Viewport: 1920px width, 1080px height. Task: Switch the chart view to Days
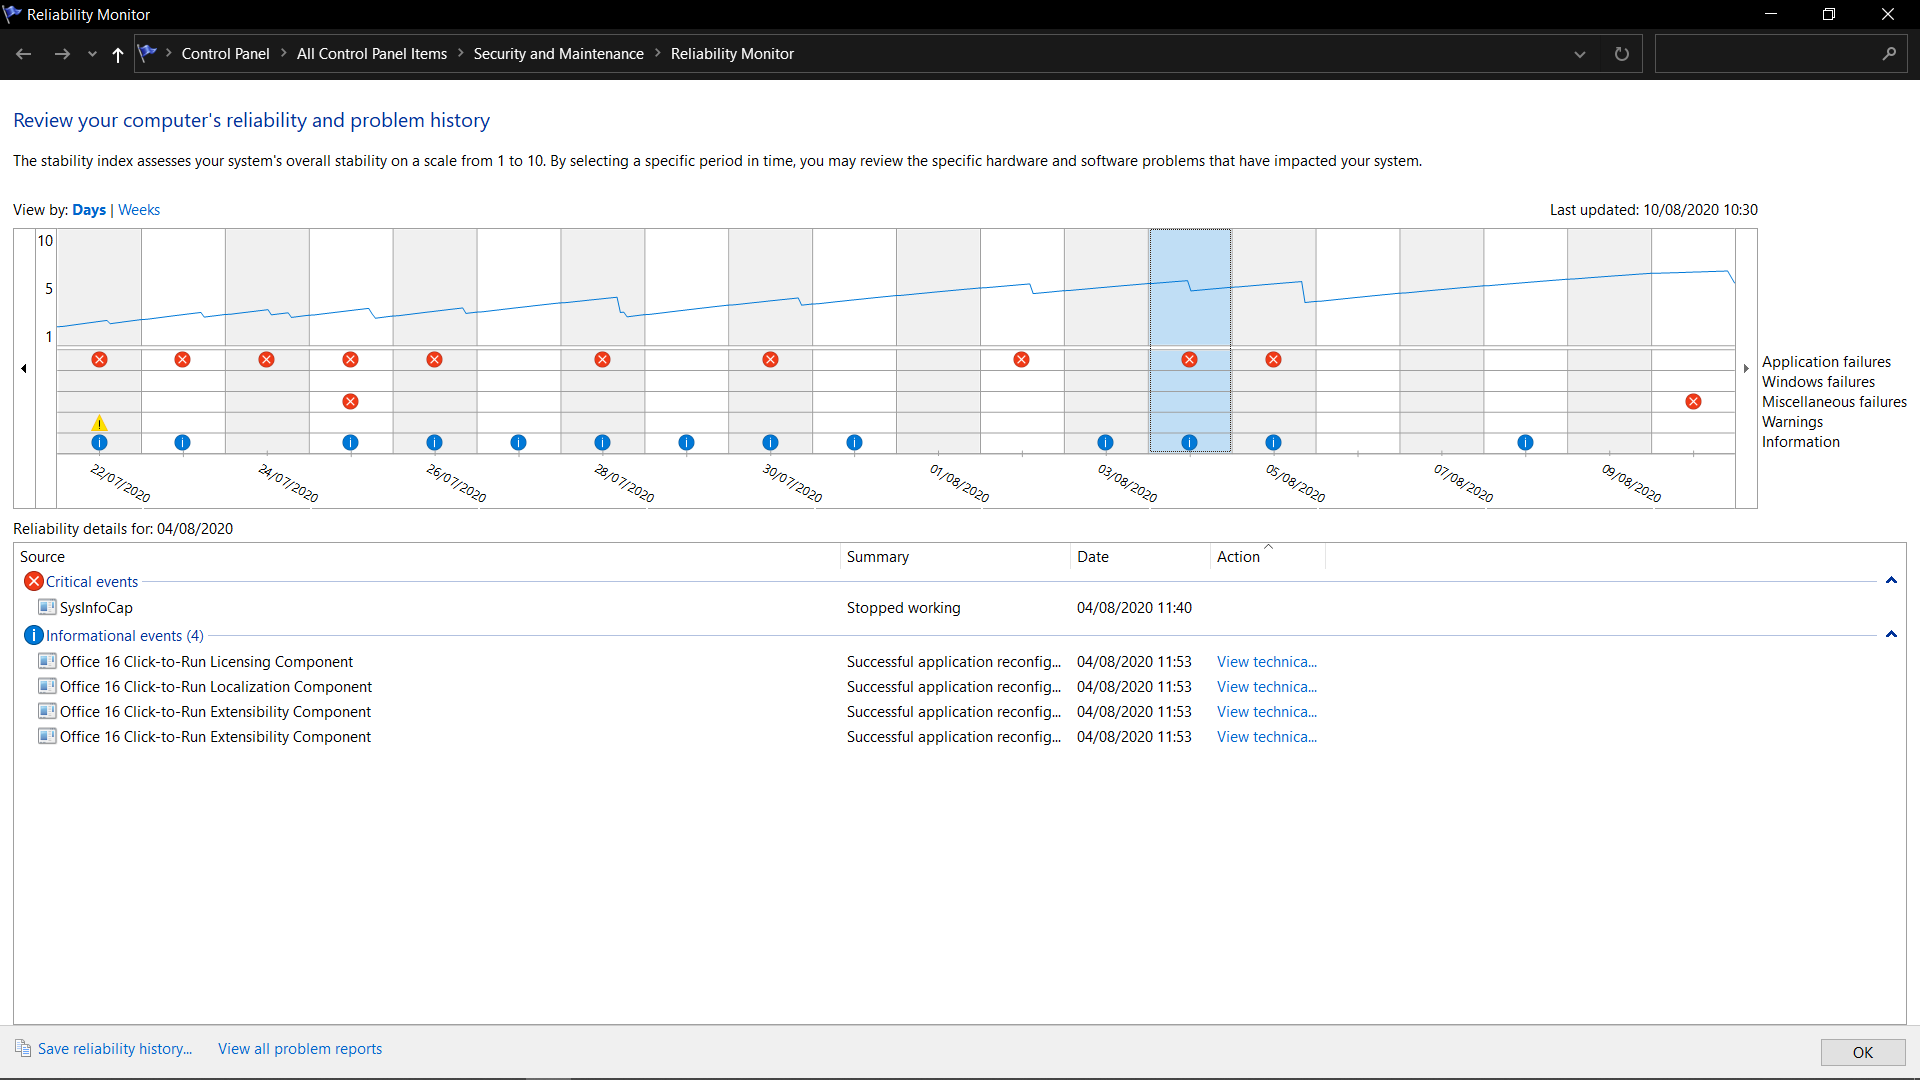click(89, 210)
